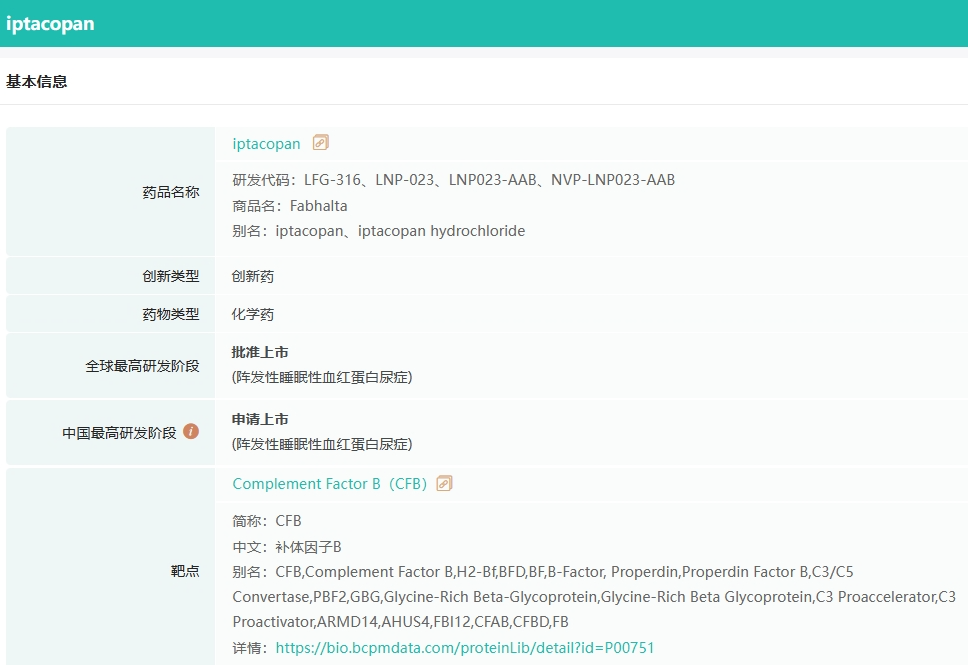Viewport: 968px width, 665px height.
Task: Click the link icon beside iptacopan name
Action: coord(320,143)
